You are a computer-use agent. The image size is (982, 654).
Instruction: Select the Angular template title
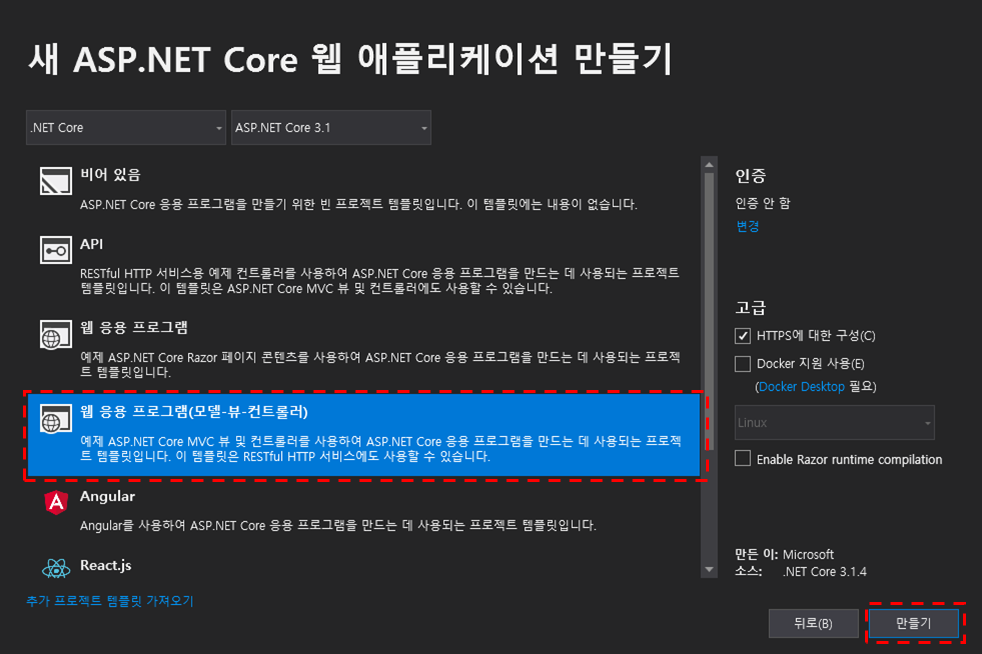(x=107, y=496)
